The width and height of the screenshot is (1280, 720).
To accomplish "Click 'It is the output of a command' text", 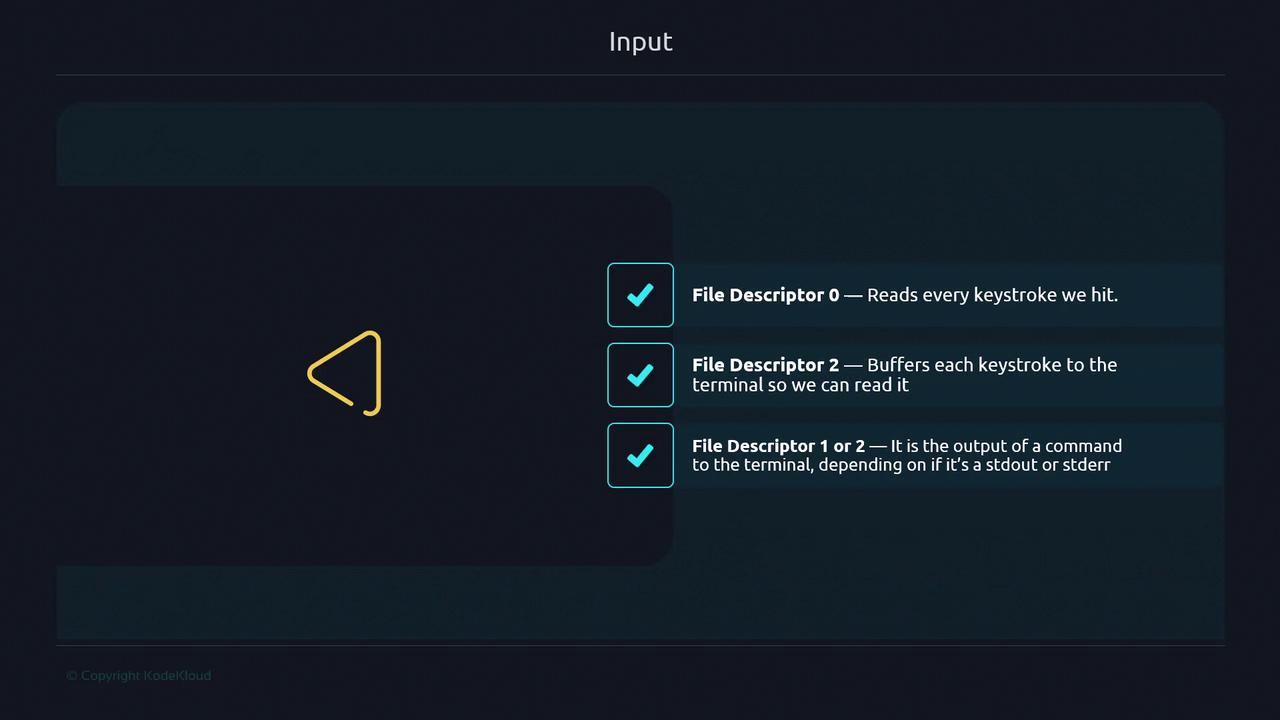I will click(x=1006, y=446).
